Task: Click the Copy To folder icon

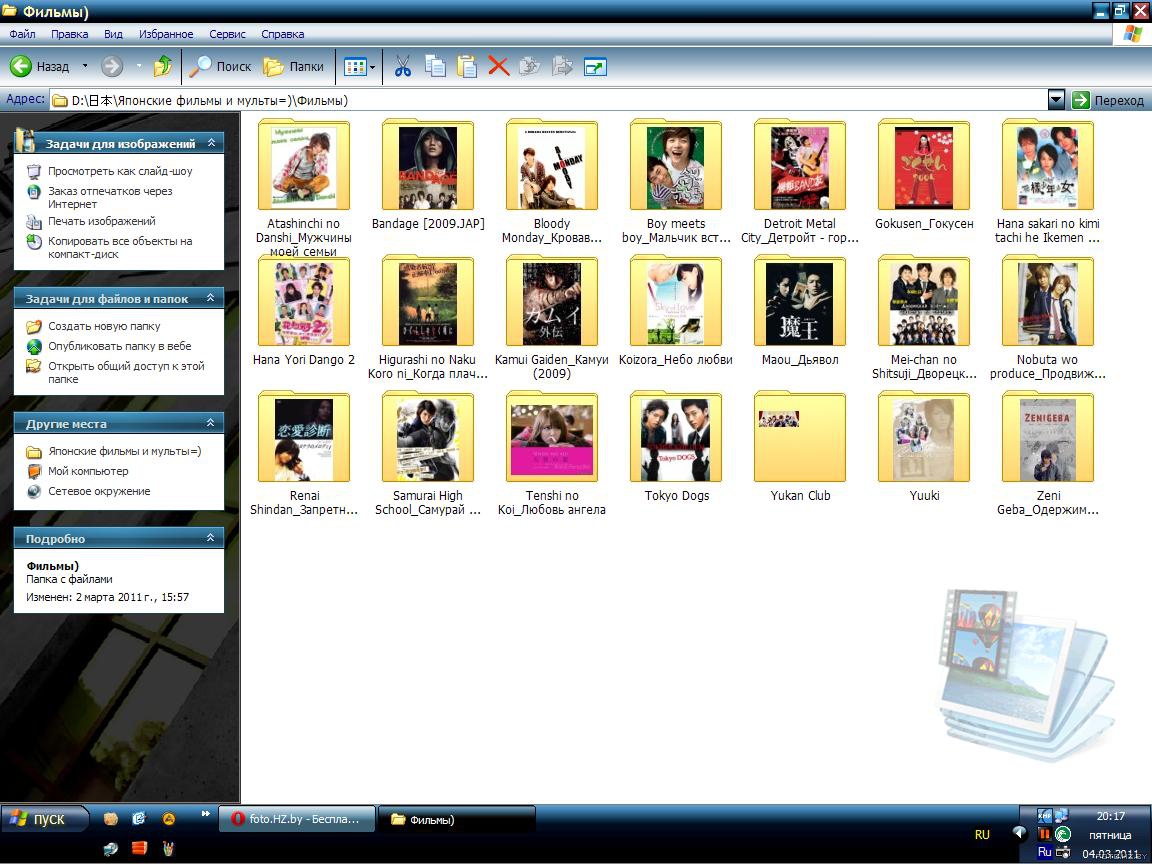Action: click(562, 67)
